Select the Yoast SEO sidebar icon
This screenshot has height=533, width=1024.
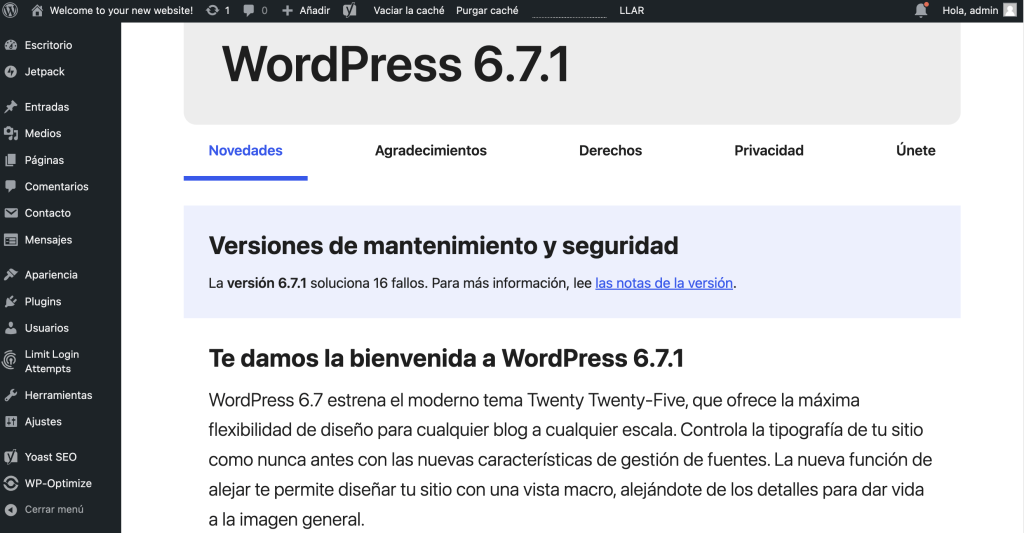[10, 457]
